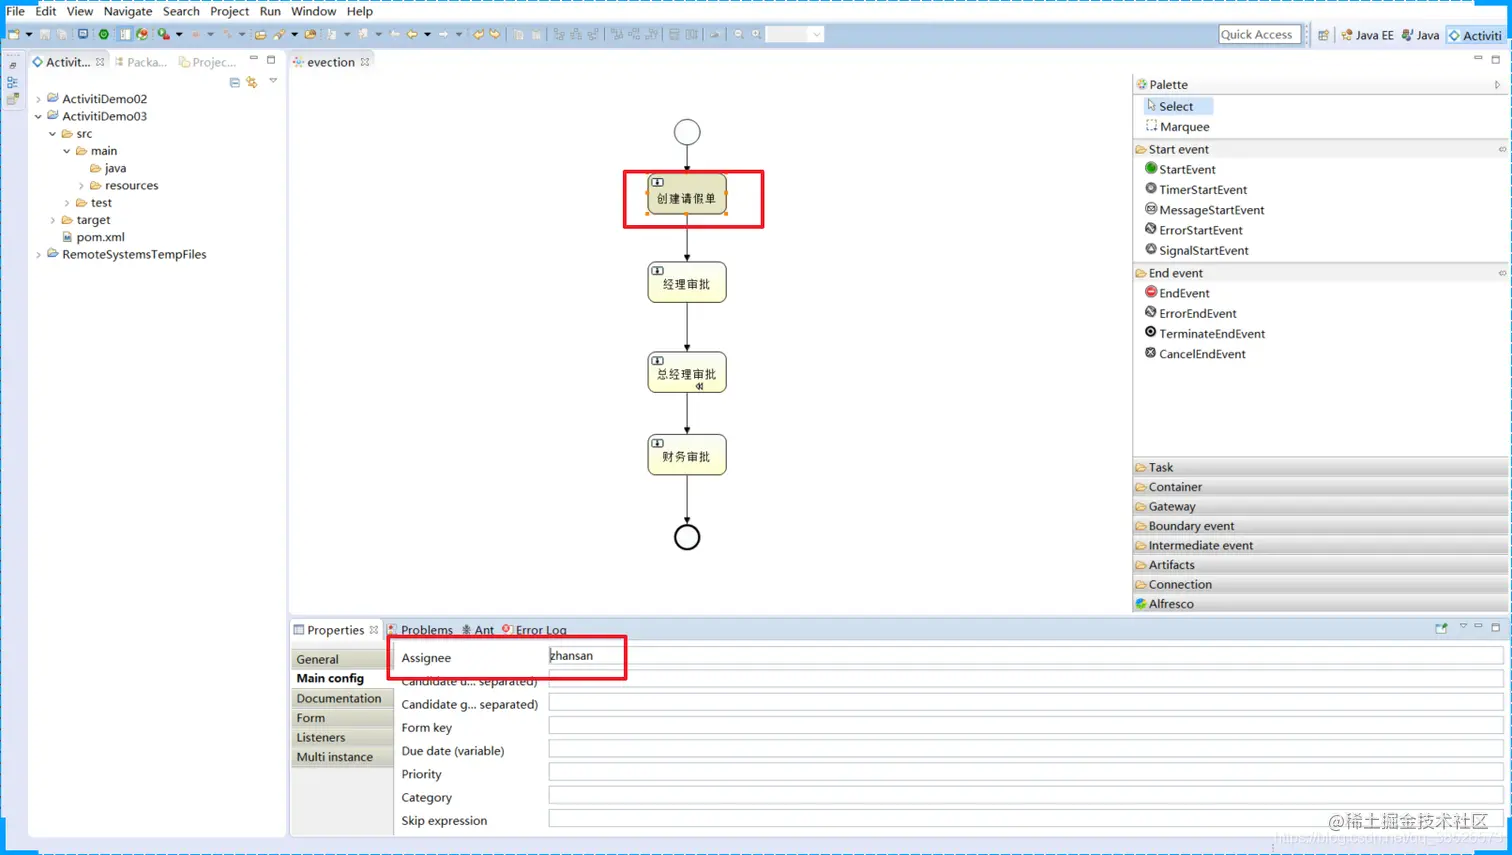Viewport: 1512px width, 855px height.
Task: Expand the test folder
Action: (x=67, y=203)
